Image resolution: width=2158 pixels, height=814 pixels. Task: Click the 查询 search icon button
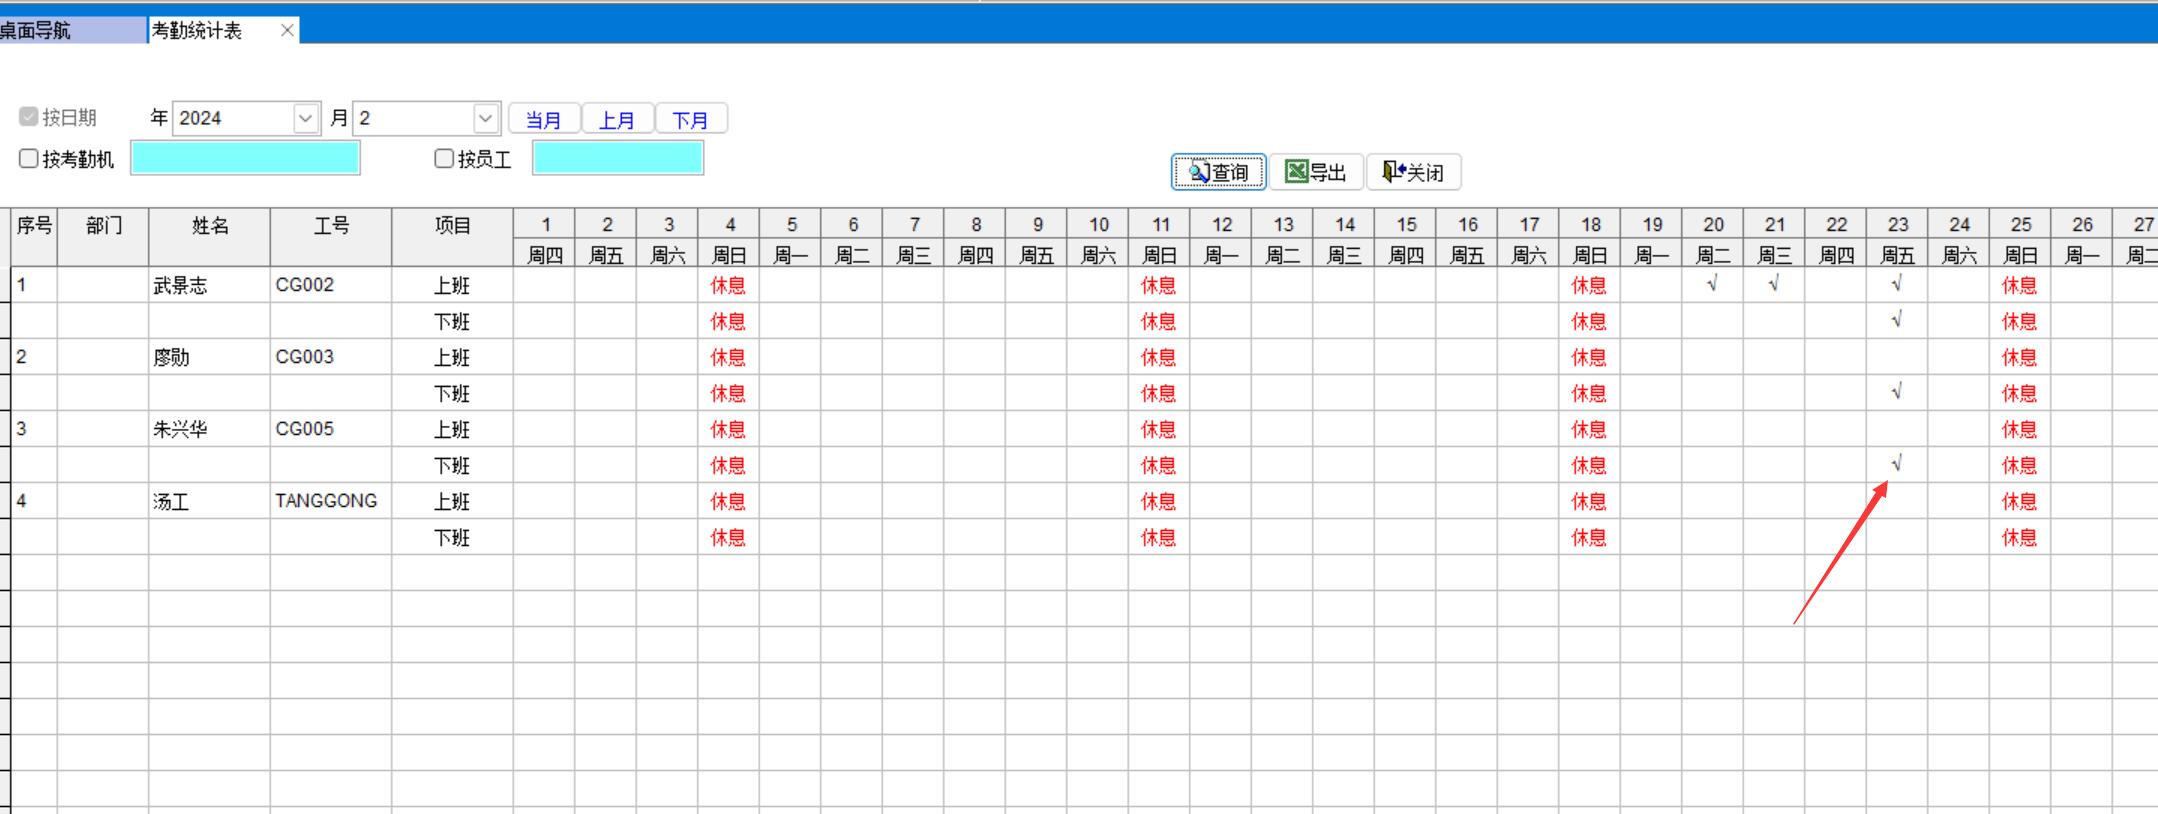(x=1199, y=173)
